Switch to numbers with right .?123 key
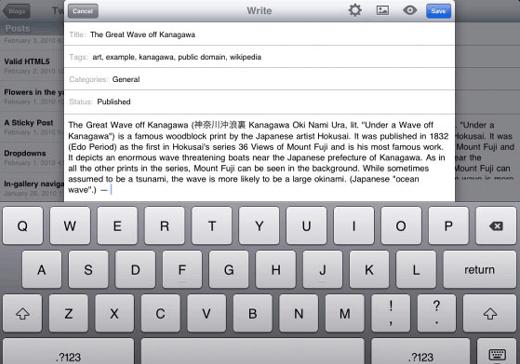The image size is (520, 364). [x=421, y=352]
